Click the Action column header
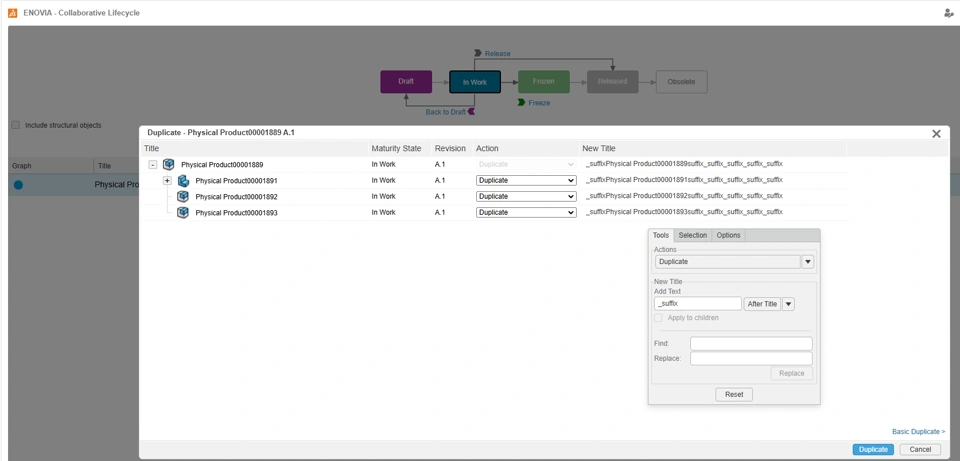The image size is (960, 461). pos(487,148)
